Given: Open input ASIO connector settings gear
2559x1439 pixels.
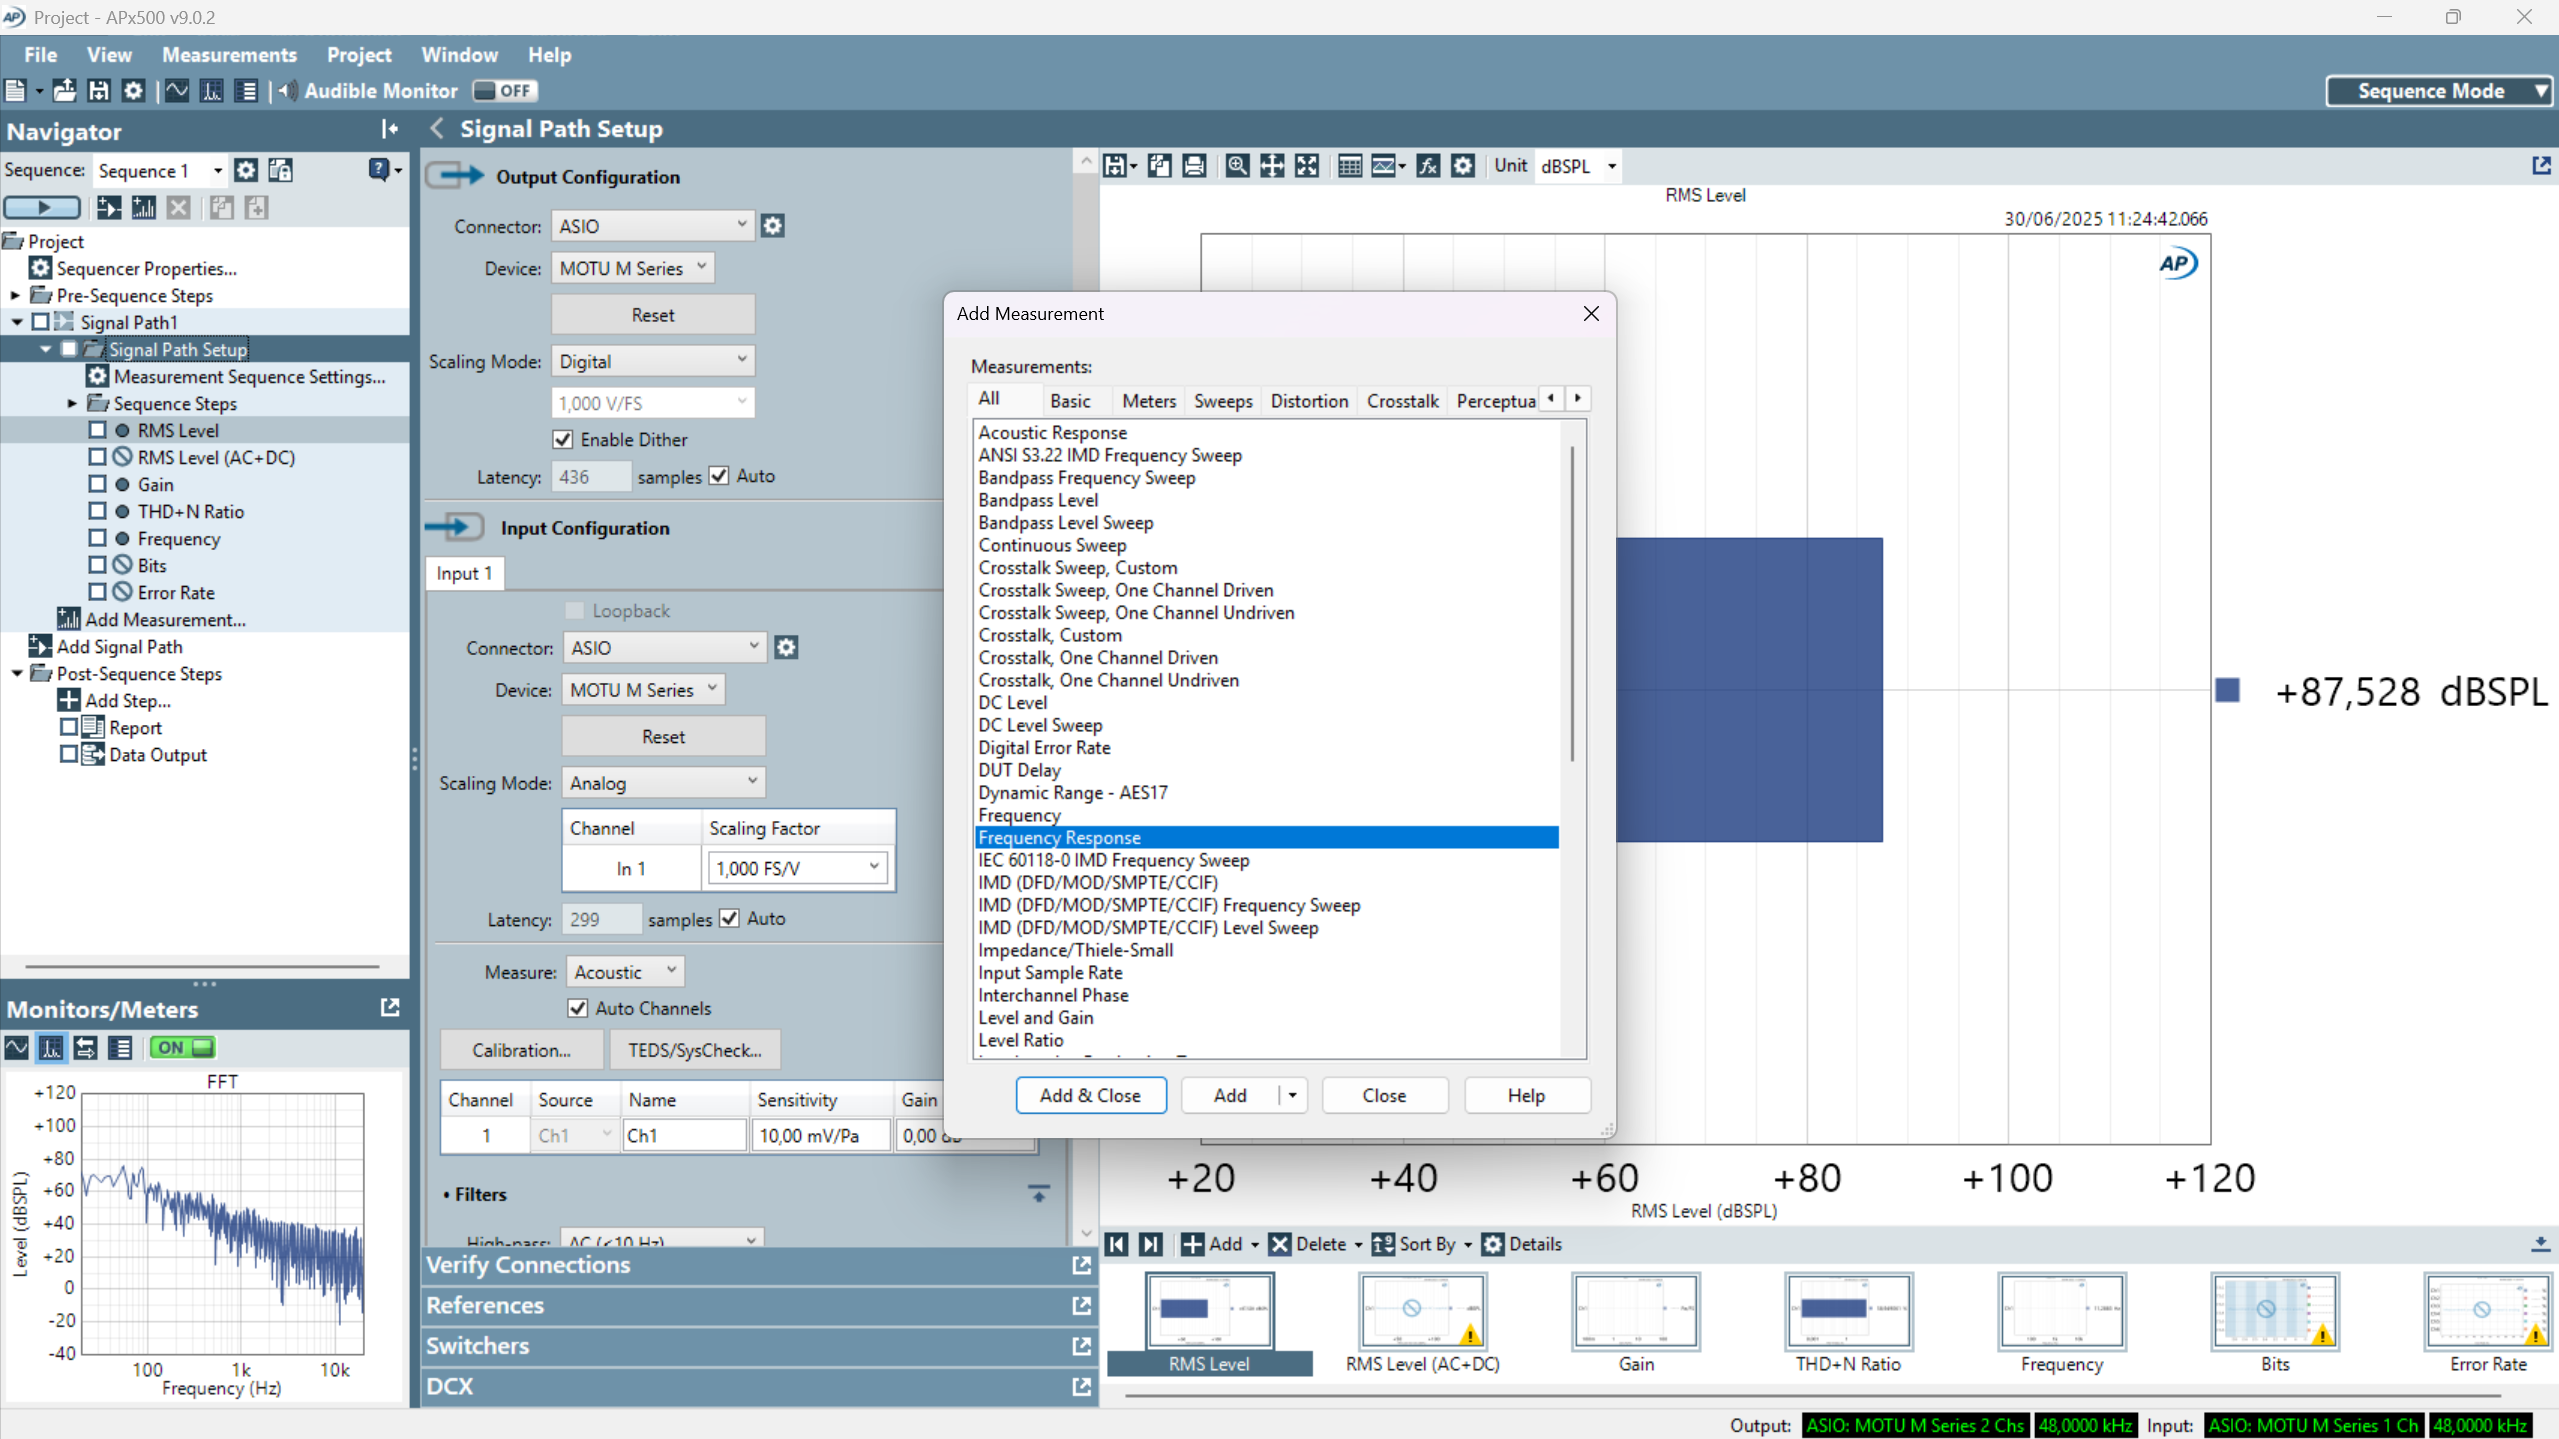Looking at the screenshot, I should pos(787,648).
